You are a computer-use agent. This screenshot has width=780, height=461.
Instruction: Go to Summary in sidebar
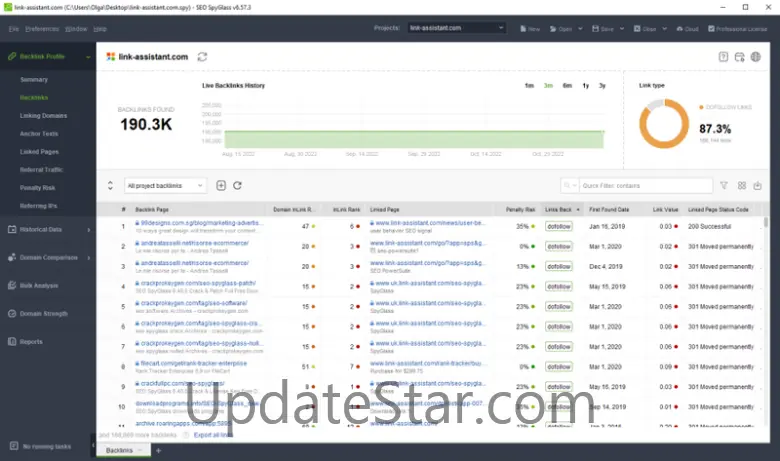[x=34, y=80]
